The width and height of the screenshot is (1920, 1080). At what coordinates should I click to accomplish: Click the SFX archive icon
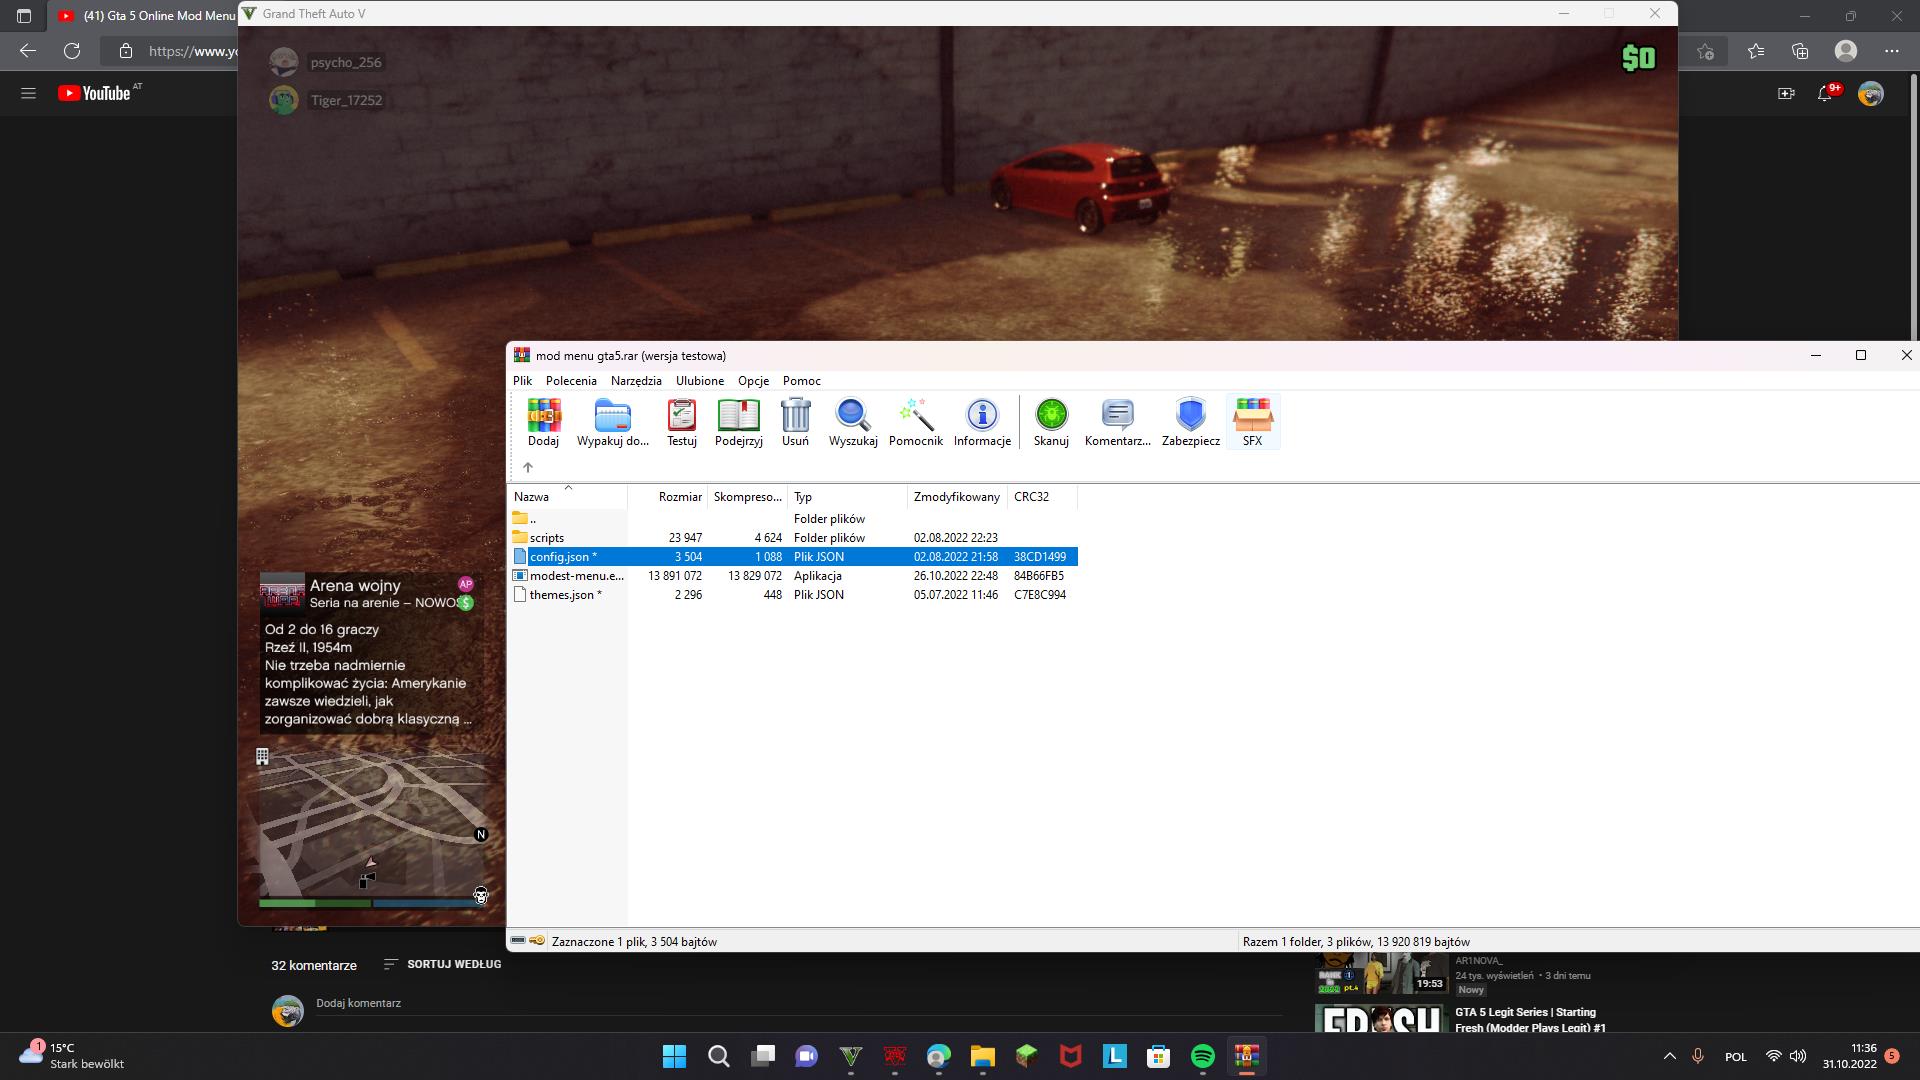coord(1252,421)
